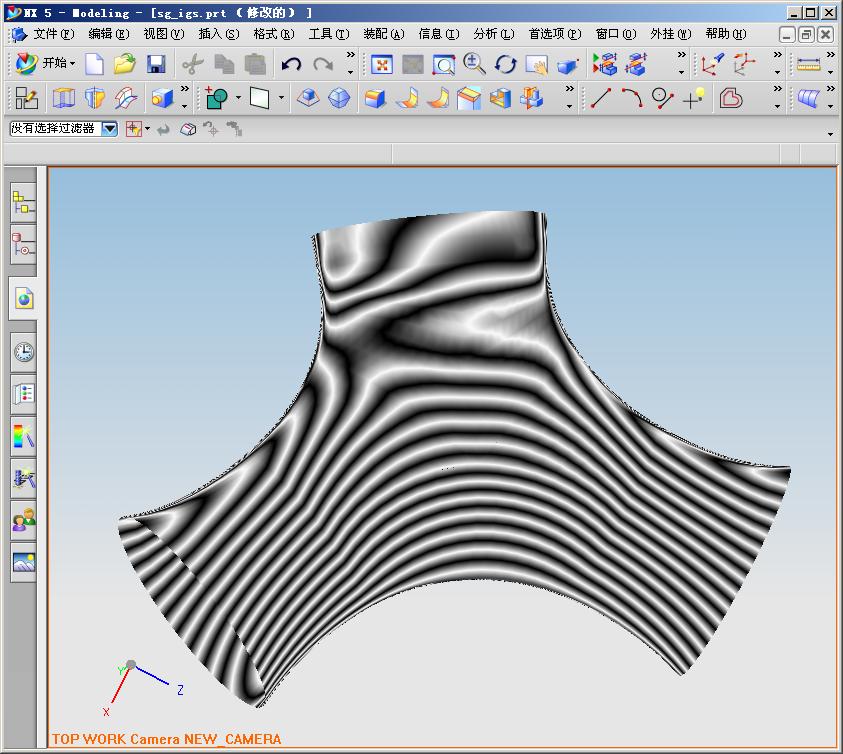Open the 格式(R) menu

(274, 34)
